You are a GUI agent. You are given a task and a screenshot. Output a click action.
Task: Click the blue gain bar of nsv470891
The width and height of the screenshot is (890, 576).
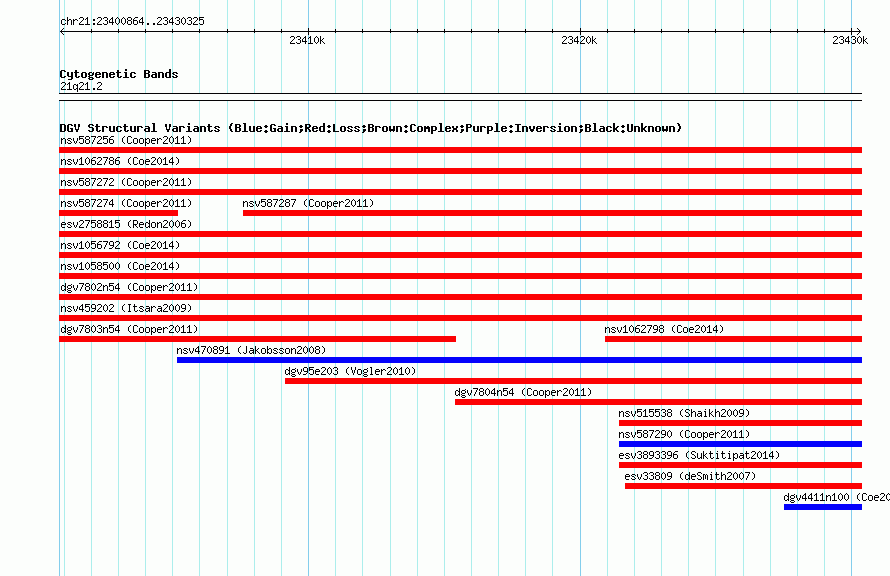[x=519, y=360]
